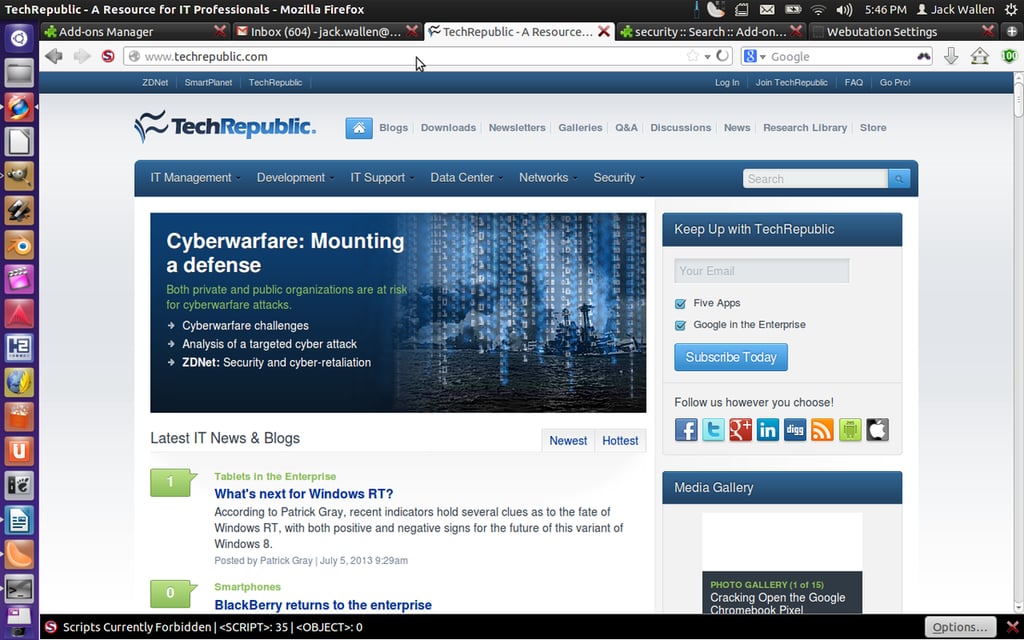Image resolution: width=1024 pixels, height=640 pixels.
Task: Focus the site Search text field
Action: 815,178
